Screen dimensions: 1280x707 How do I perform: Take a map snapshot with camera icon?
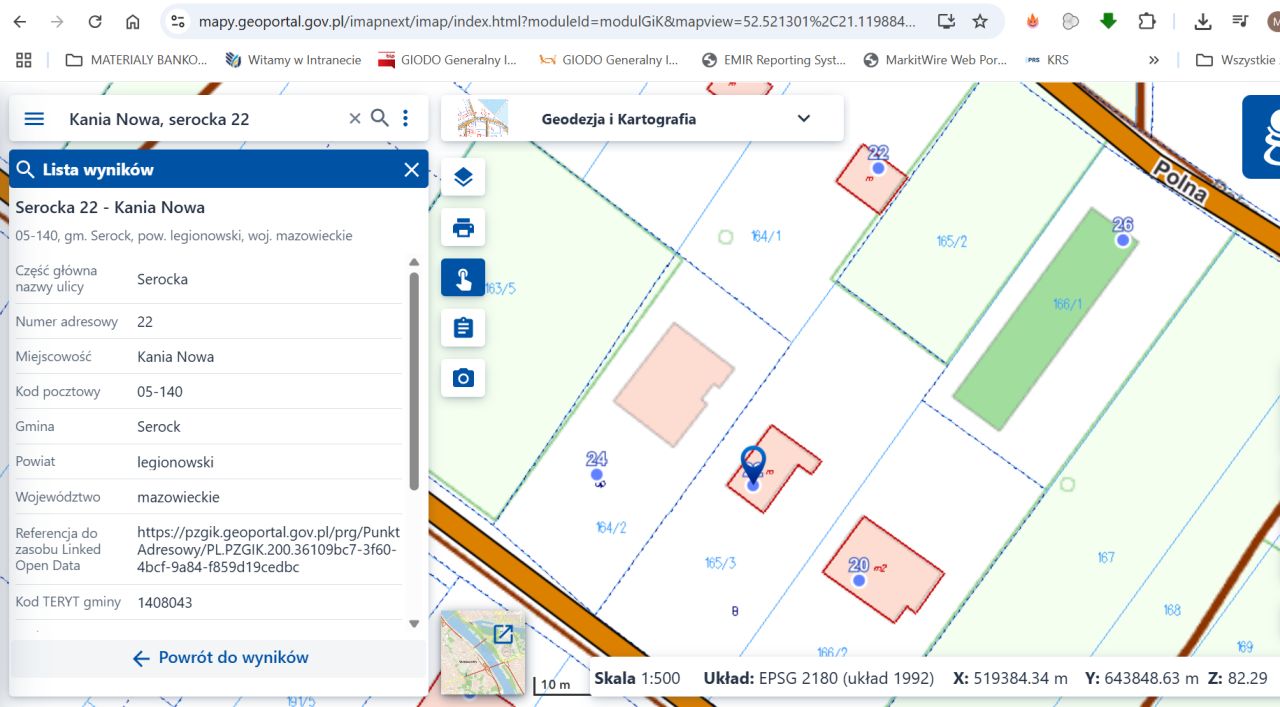pos(463,378)
